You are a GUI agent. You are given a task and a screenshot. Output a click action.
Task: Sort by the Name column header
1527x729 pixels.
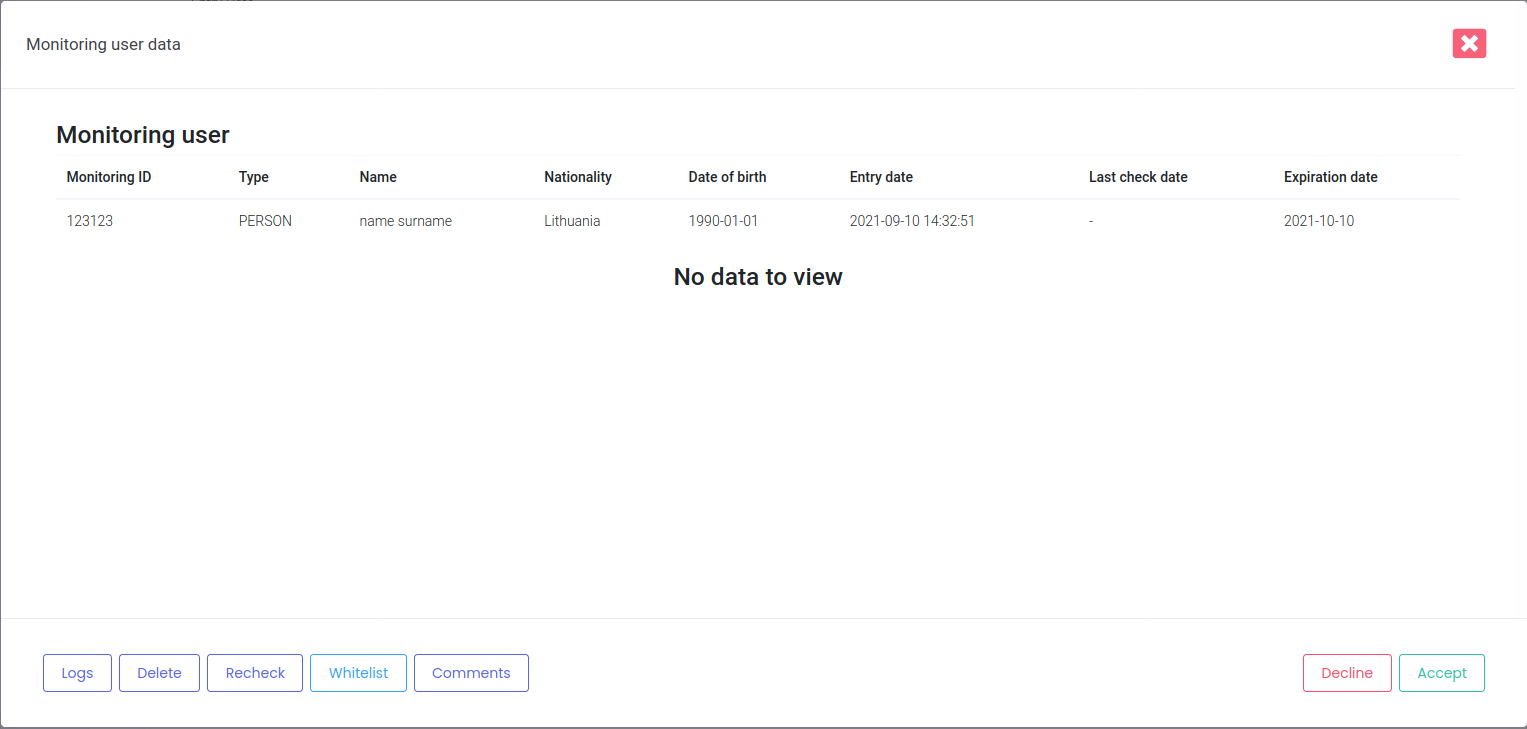(x=378, y=177)
